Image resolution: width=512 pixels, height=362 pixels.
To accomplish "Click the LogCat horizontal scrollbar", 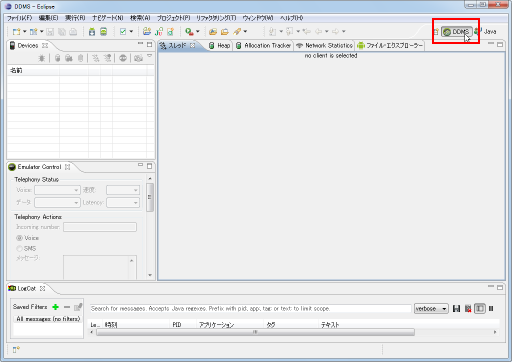I will point(255,332).
